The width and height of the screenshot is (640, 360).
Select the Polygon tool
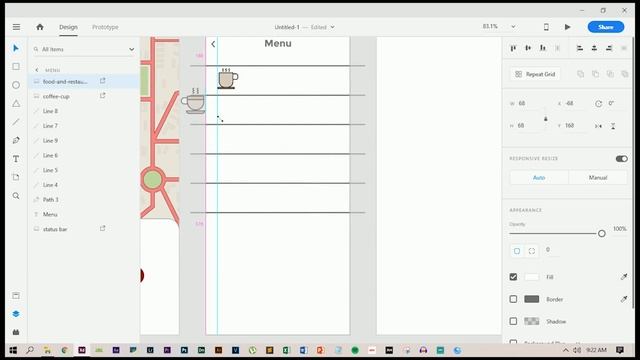tap(16, 103)
